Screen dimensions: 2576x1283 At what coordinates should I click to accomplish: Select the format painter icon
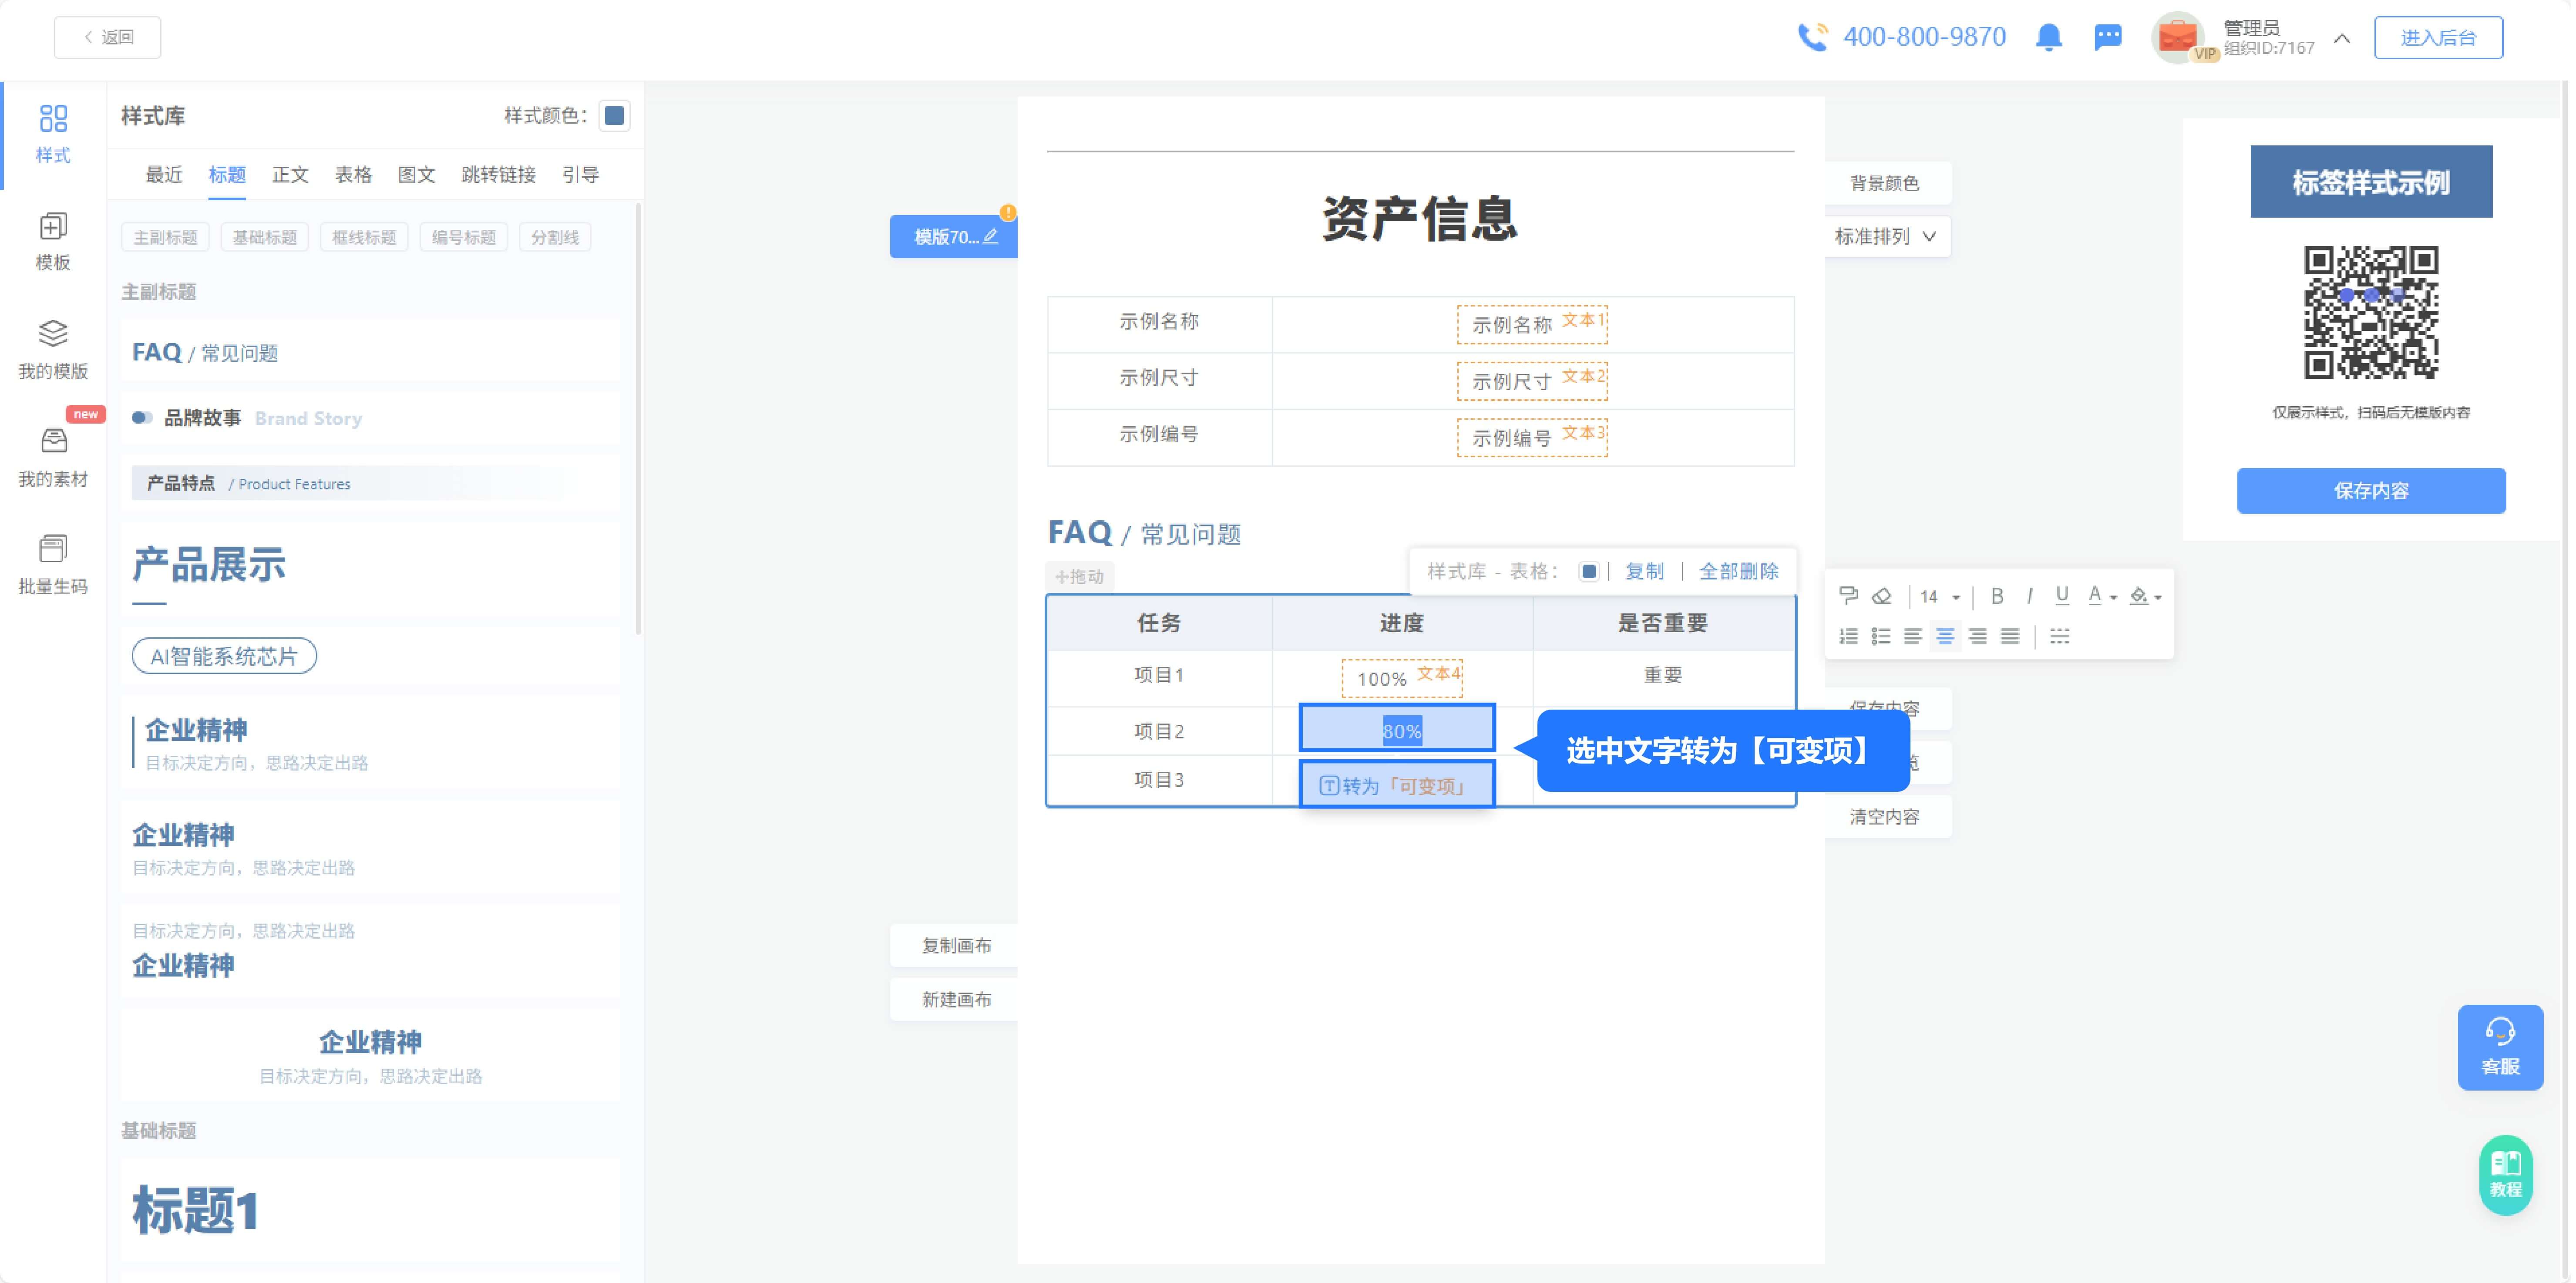(x=1848, y=595)
